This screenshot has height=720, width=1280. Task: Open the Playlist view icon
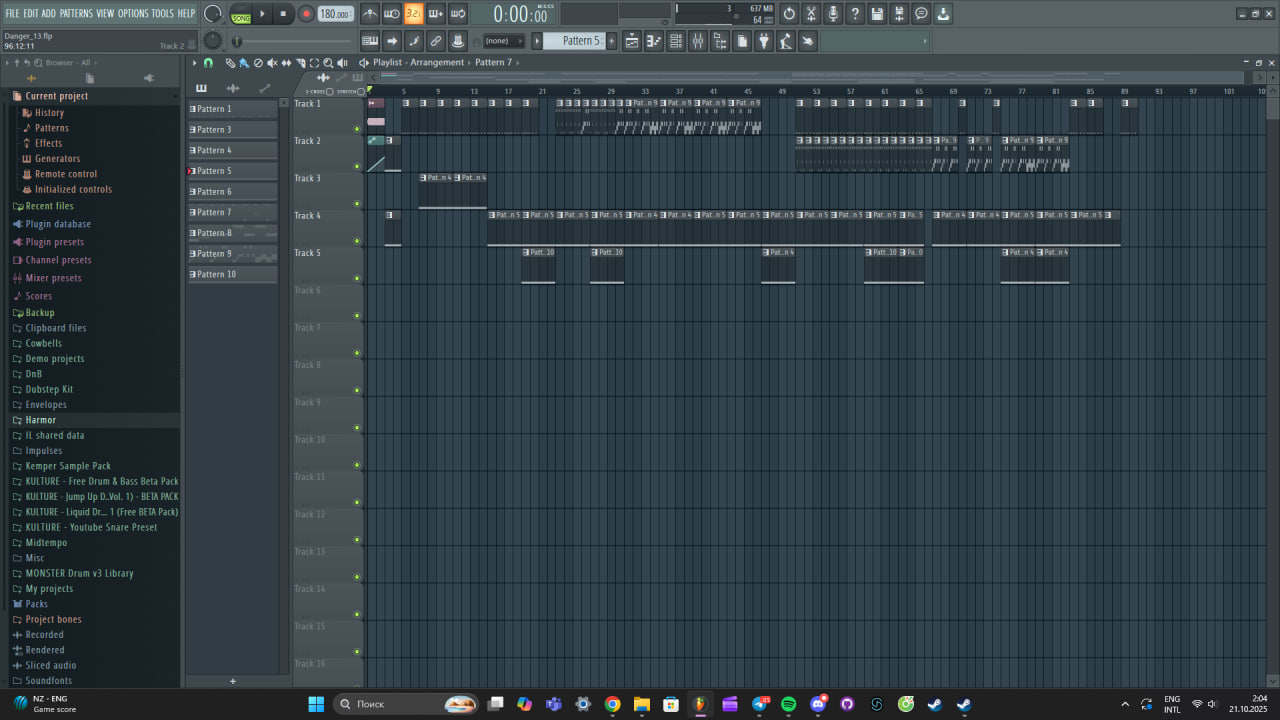click(632, 41)
